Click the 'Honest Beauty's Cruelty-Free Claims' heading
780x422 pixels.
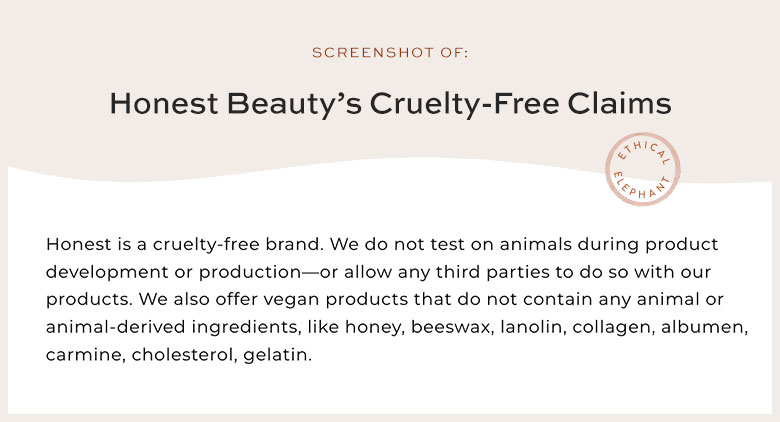pyautogui.click(x=390, y=104)
